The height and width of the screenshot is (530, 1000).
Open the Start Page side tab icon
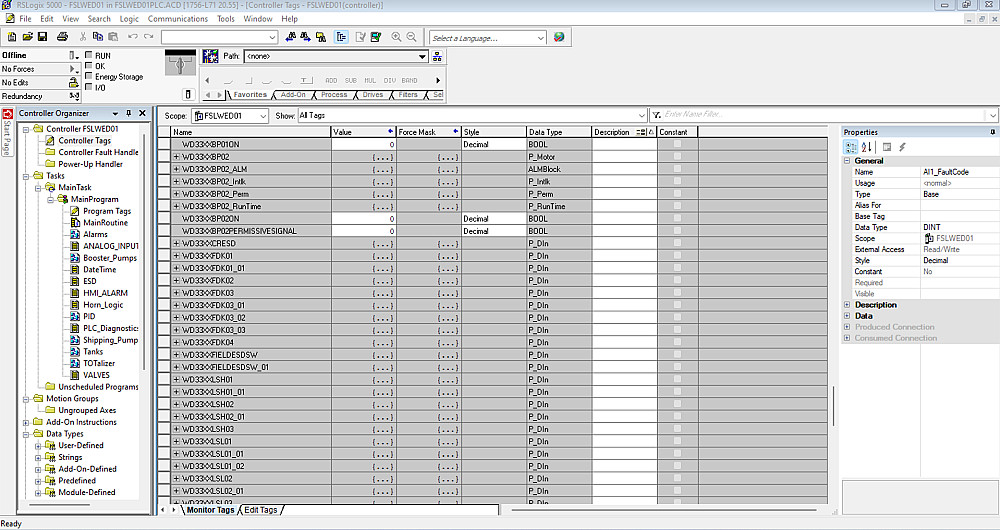[x=8, y=114]
